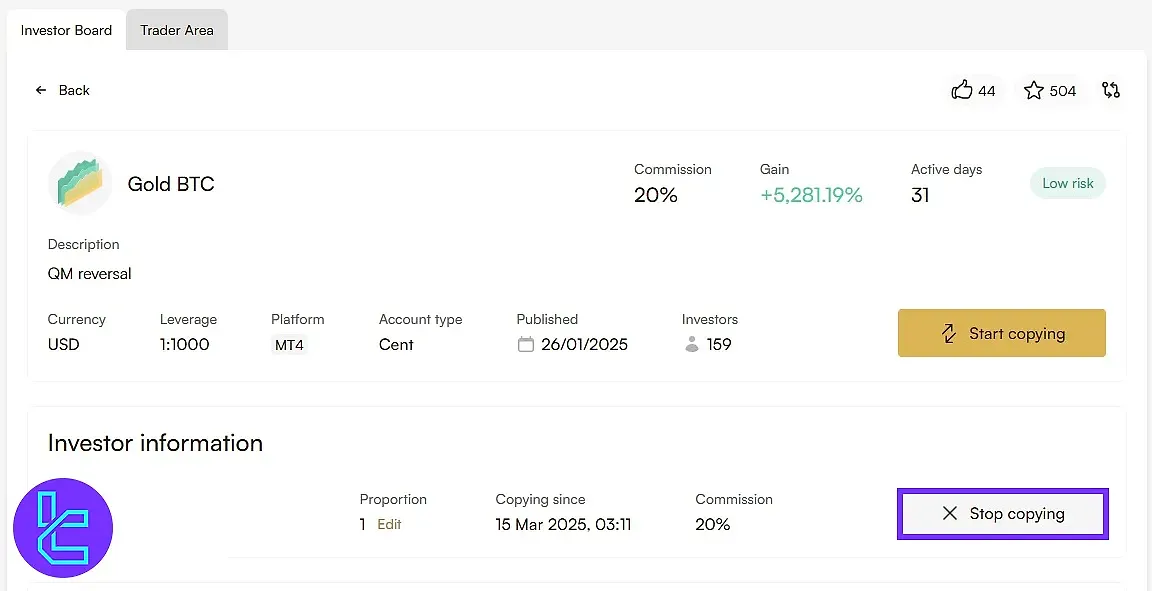This screenshot has height=591, width=1152.
Task: Click the person icon next to 159 investors
Action: point(691,345)
